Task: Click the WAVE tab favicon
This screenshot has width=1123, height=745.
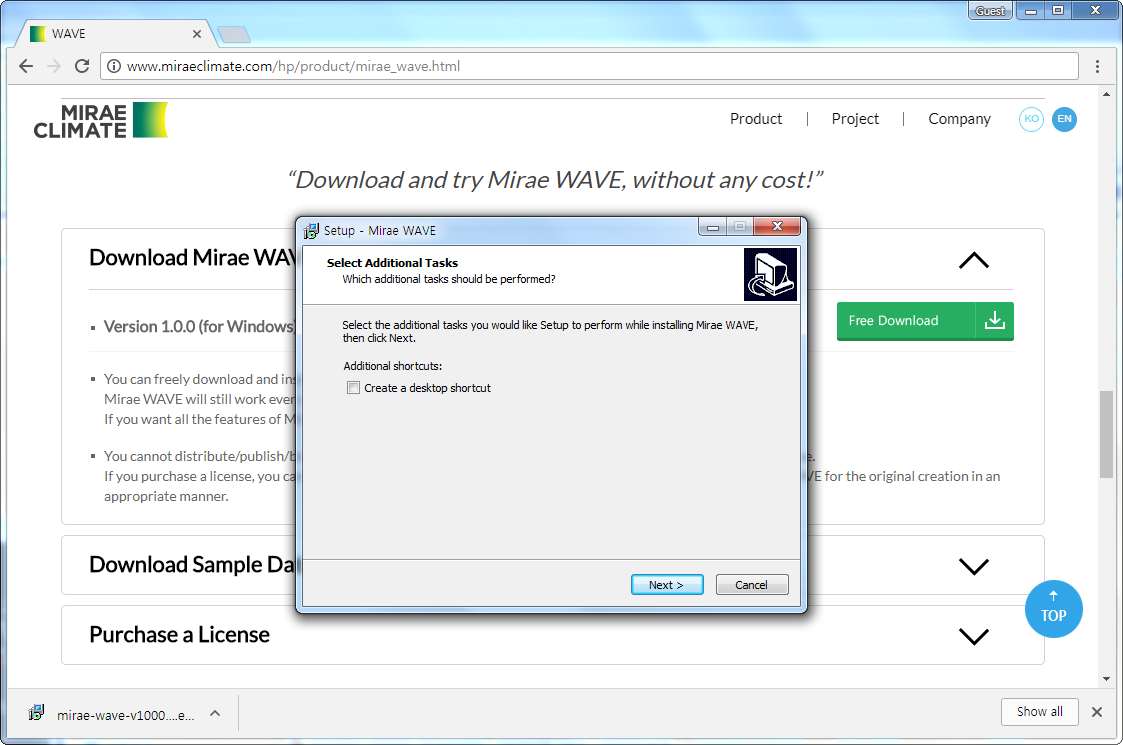Action: (x=38, y=34)
